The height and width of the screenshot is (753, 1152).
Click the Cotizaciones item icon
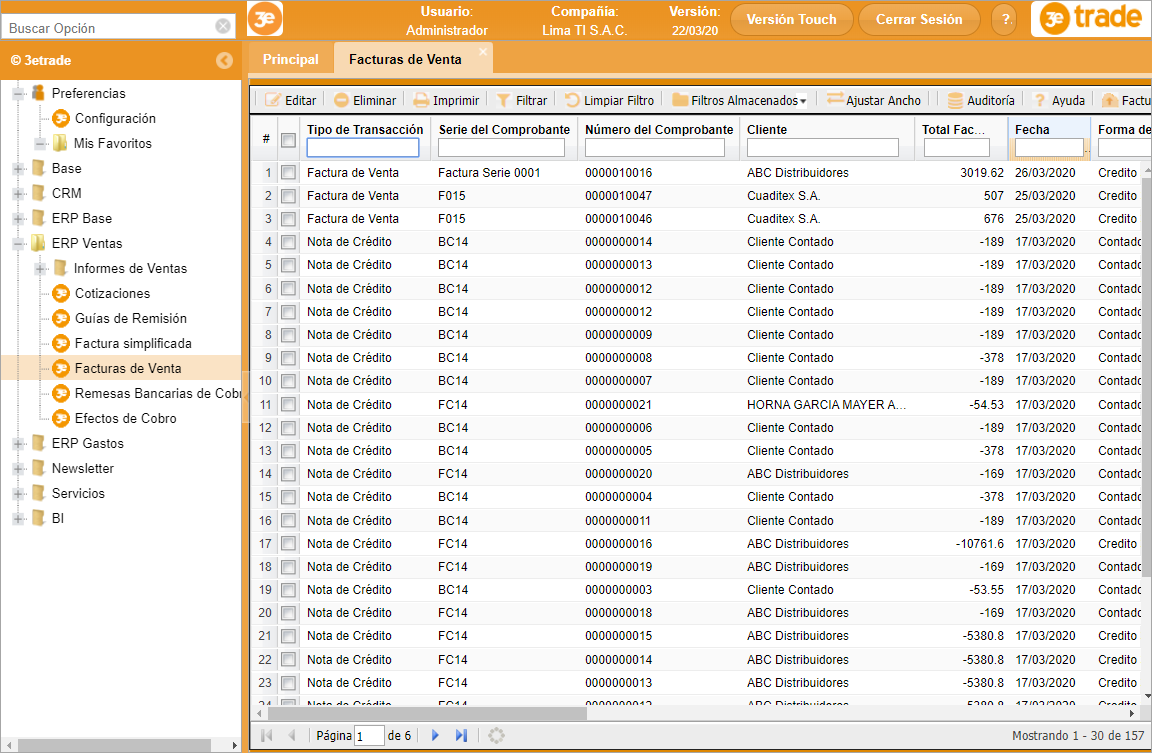[61, 293]
